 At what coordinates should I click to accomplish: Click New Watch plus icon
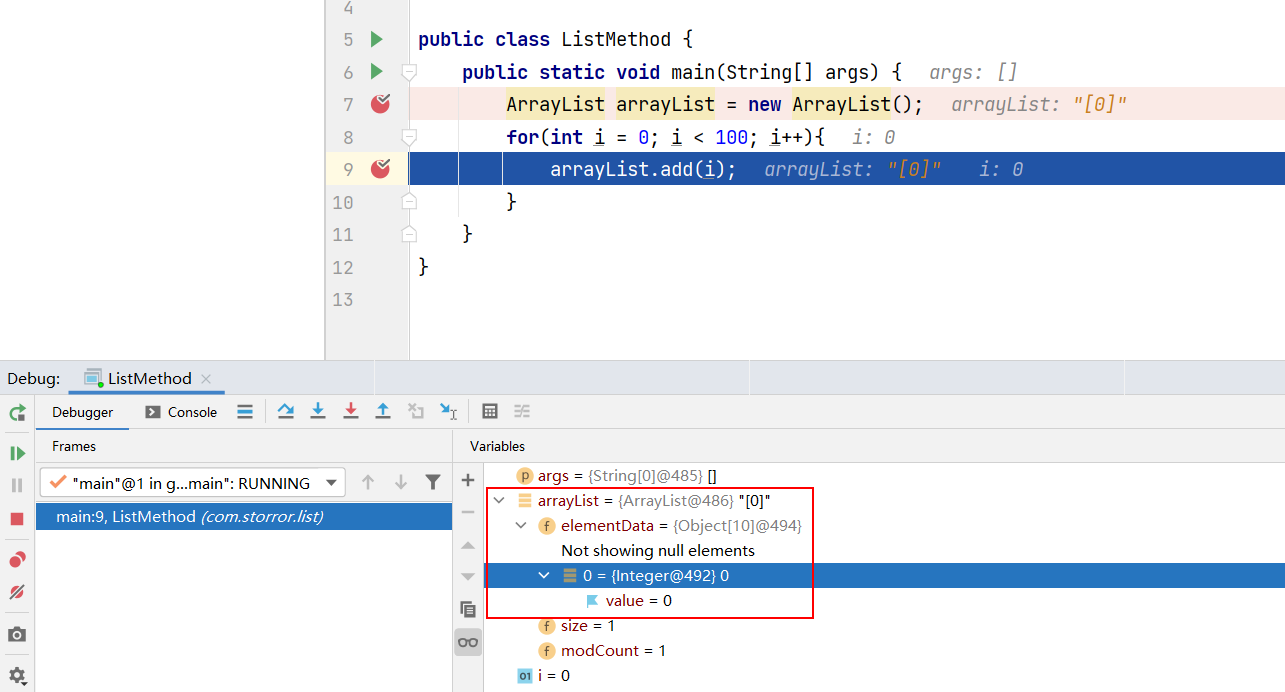click(468, 481)
